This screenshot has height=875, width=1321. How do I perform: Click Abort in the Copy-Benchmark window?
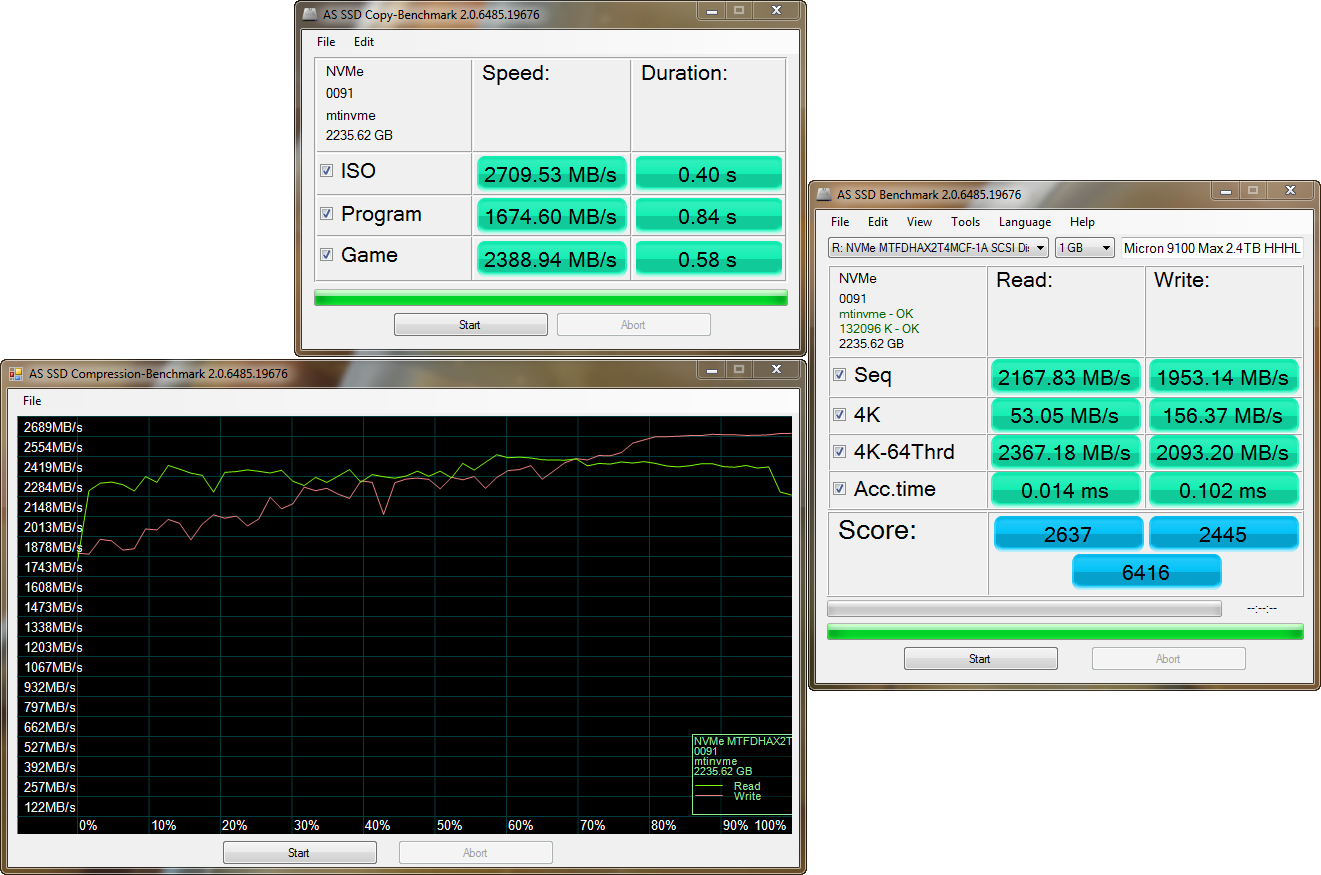[x=633, y=324]
